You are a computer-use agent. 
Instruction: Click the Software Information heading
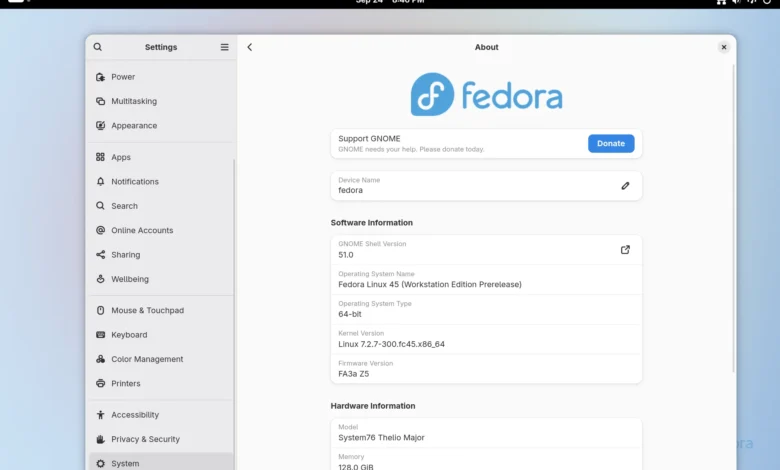click(x=372, y=223)
